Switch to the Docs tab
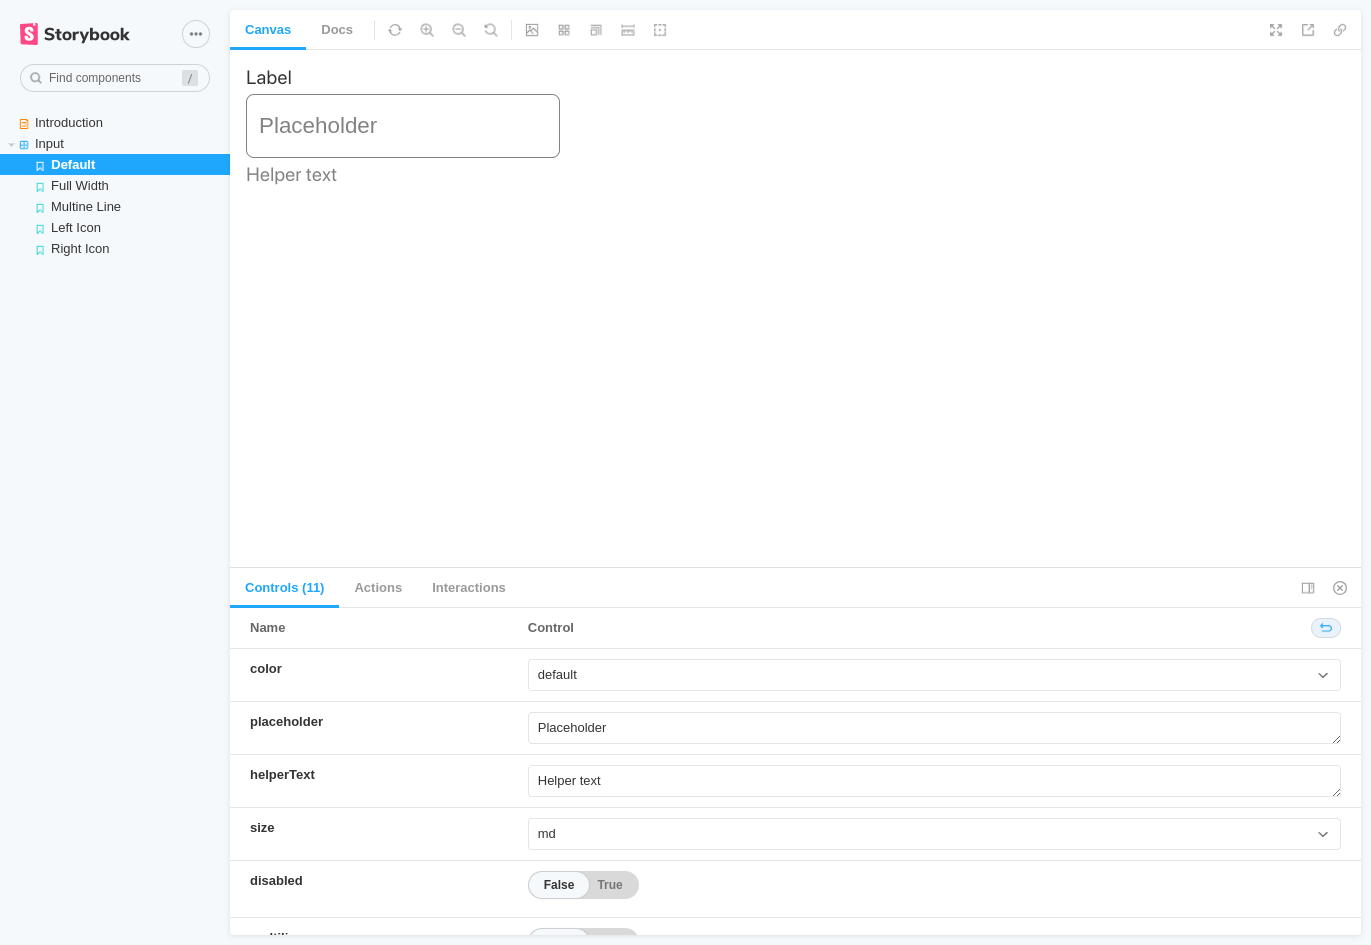This screenshot has height=945, width=1371. (x=337, y=30)
